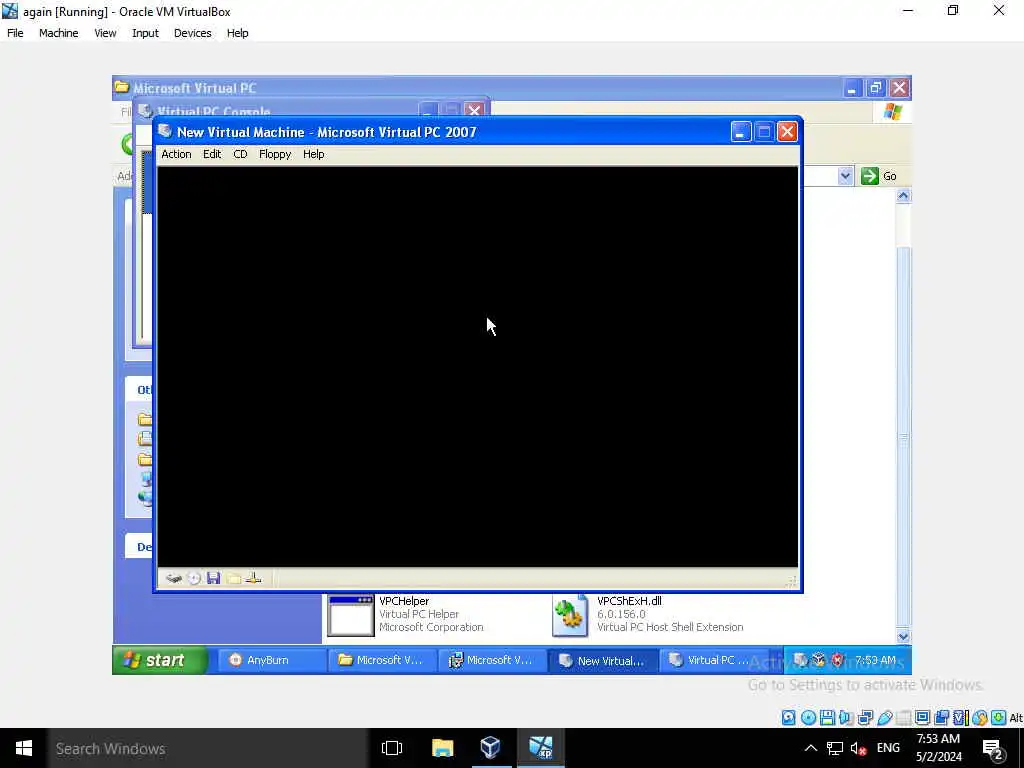The image size is (1024, 768).
Task: Open address bar dropdown in Explorer window
Action: 845,176
